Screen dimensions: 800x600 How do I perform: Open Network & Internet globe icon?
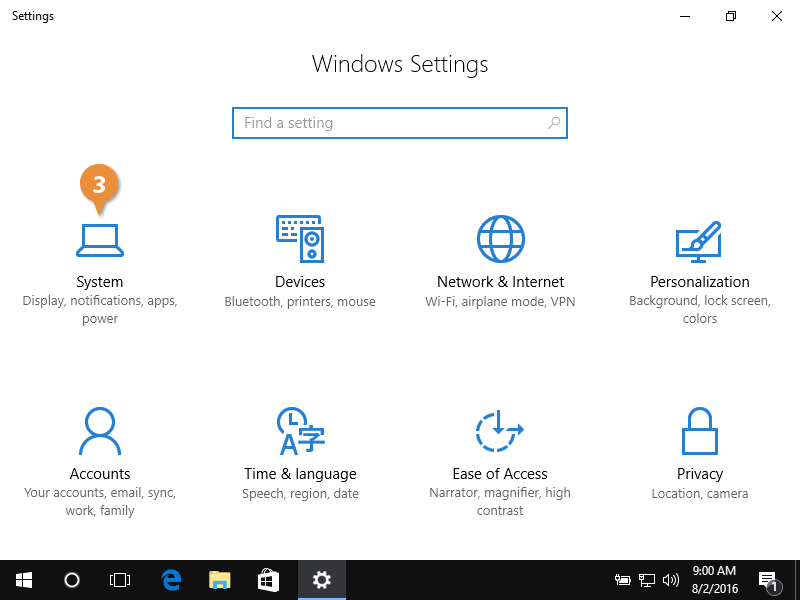500,238
